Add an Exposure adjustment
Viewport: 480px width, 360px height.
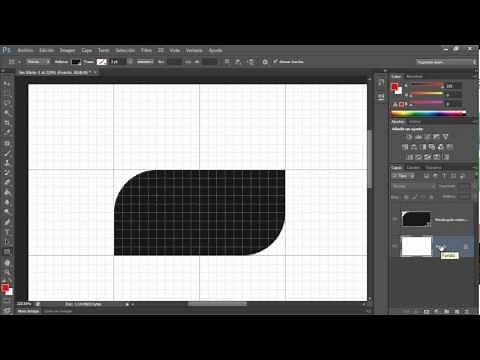[436, 137]
